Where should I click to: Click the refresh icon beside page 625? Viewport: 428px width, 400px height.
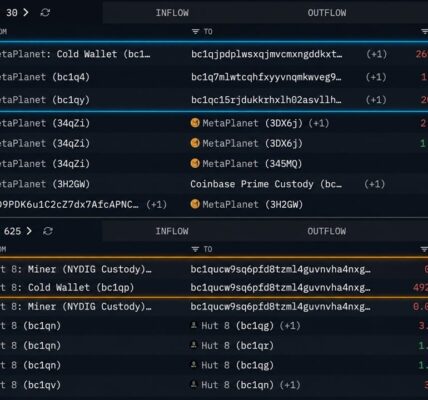click(48, 231)
